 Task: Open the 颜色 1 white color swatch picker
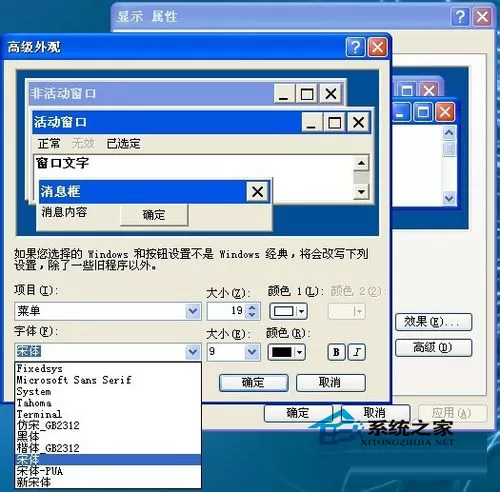[x=288, y=311]
